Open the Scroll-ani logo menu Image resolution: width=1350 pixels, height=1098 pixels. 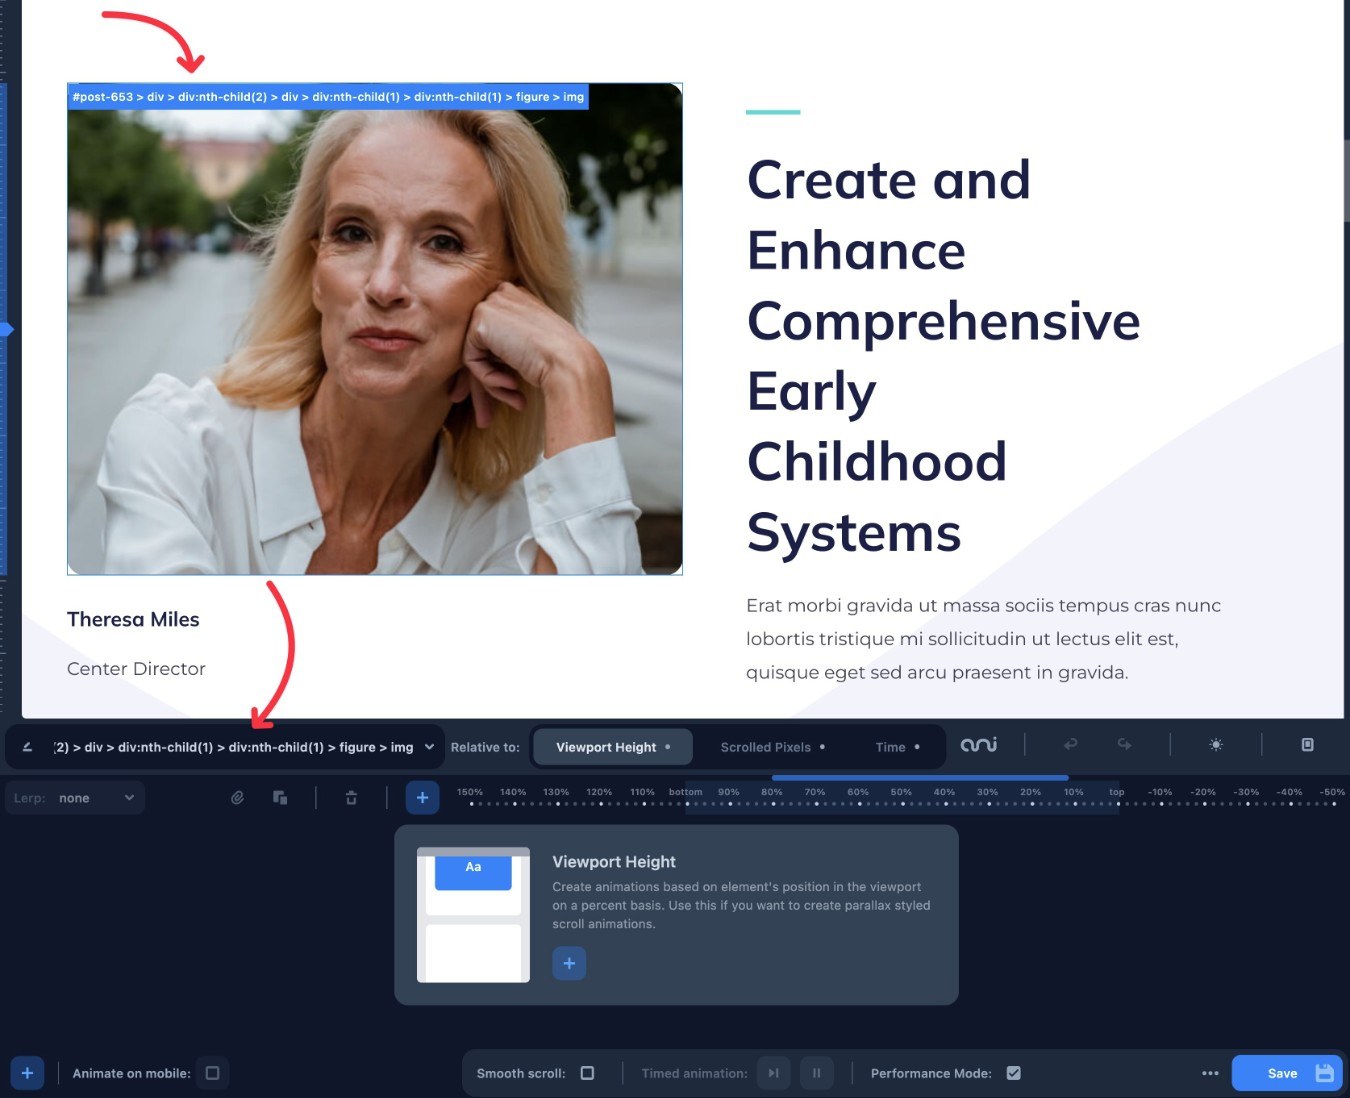point(979,745)
